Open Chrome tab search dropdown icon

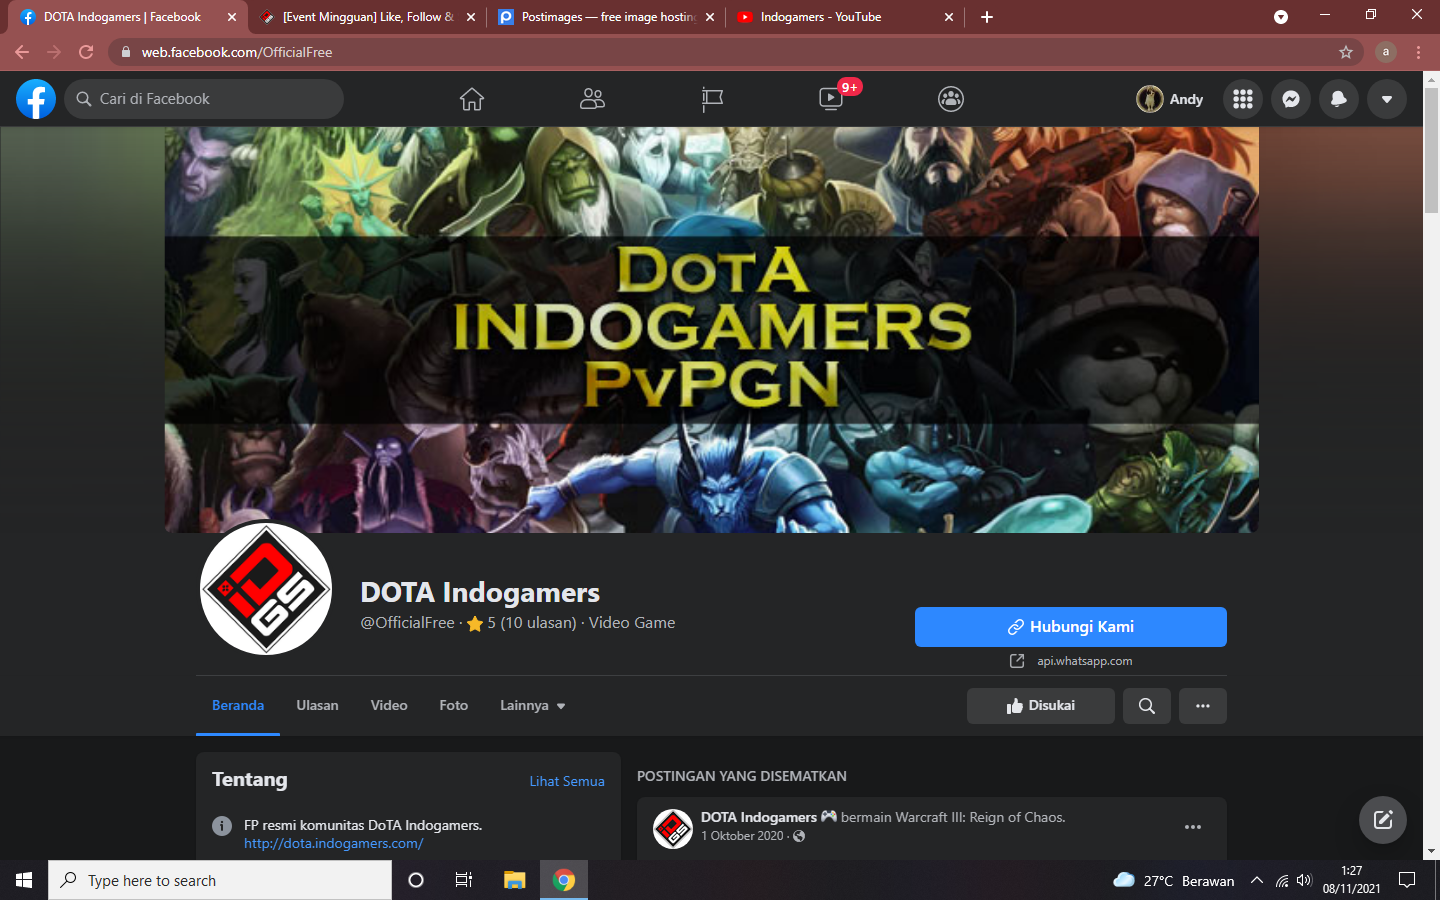(1281, 17)
